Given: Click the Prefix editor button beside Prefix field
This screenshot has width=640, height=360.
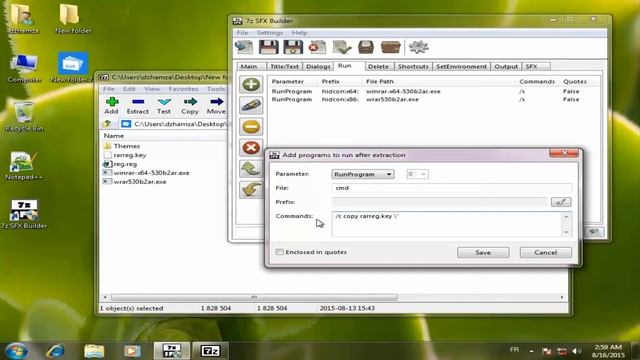Looking at the screenshot, I should click(561, 202).
